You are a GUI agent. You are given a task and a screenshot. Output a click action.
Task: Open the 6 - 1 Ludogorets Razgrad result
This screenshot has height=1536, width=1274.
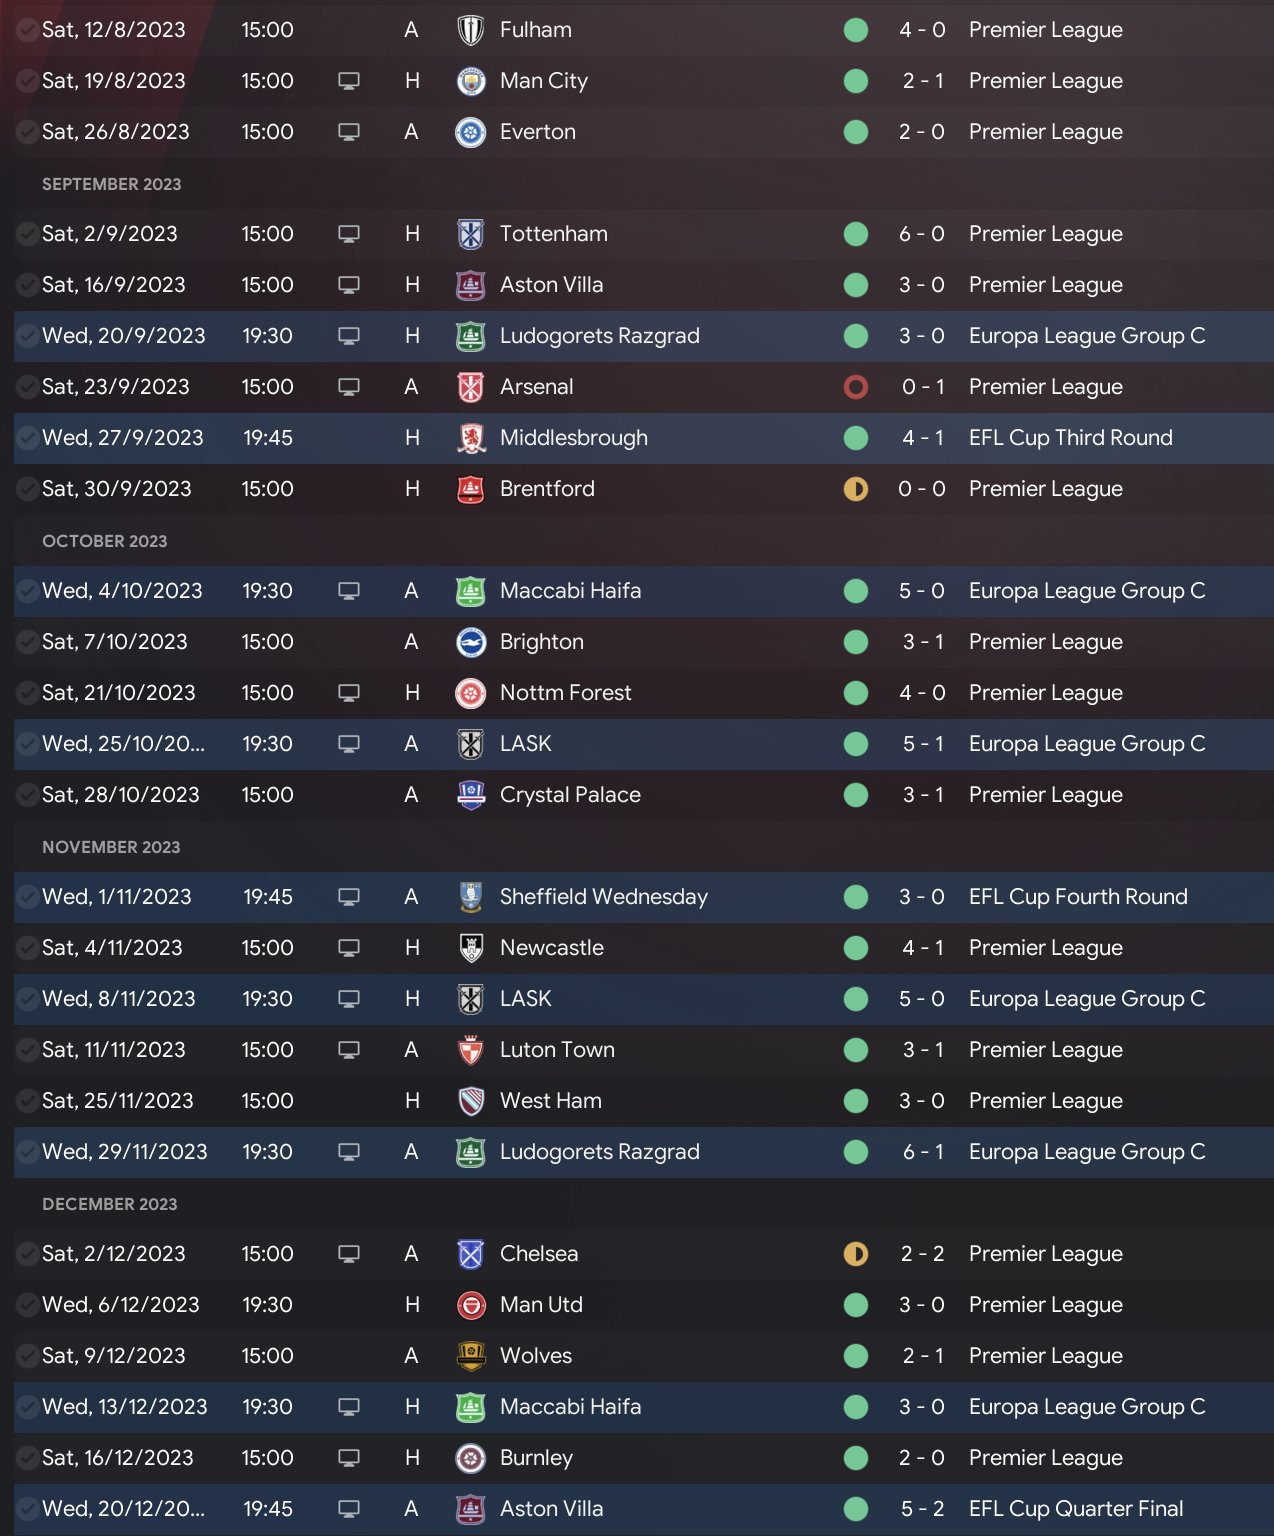pos(922,1152)
